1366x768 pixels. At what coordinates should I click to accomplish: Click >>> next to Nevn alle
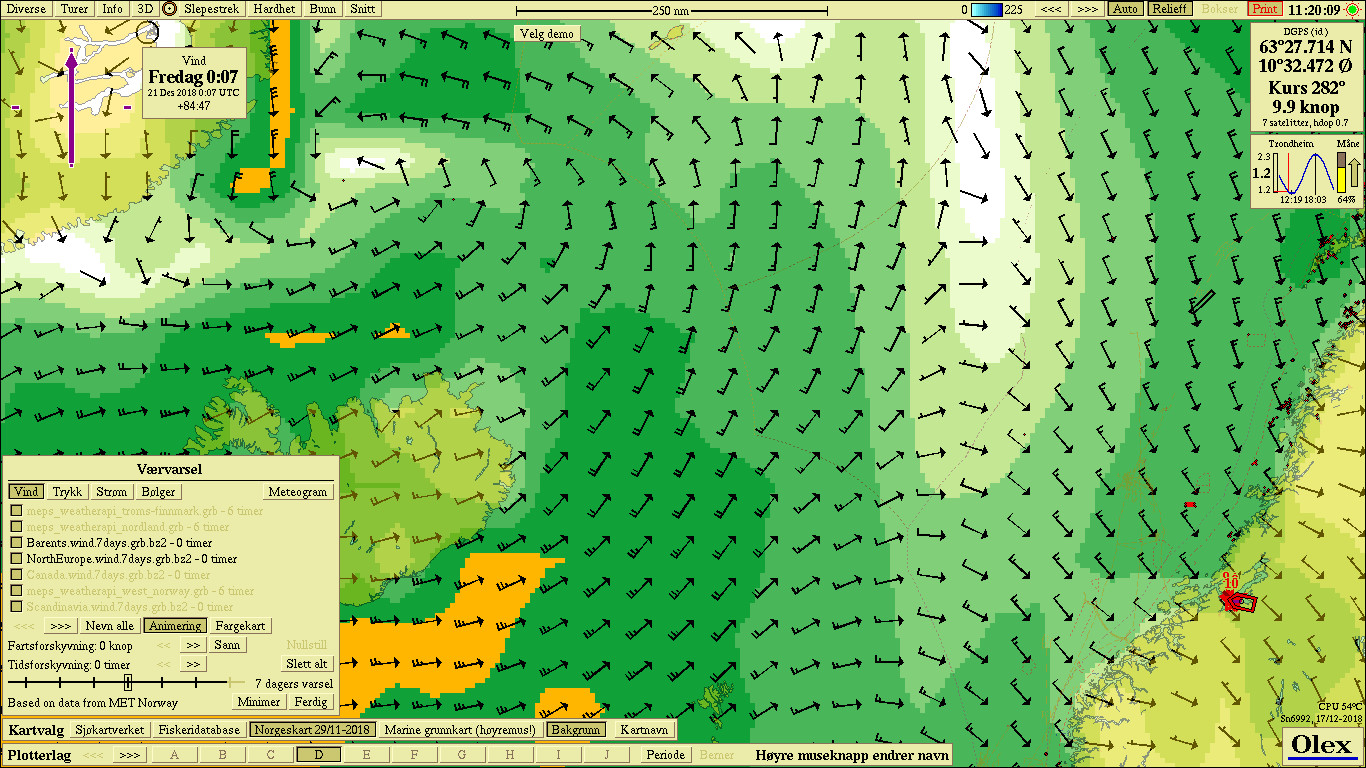pos(59,626)
